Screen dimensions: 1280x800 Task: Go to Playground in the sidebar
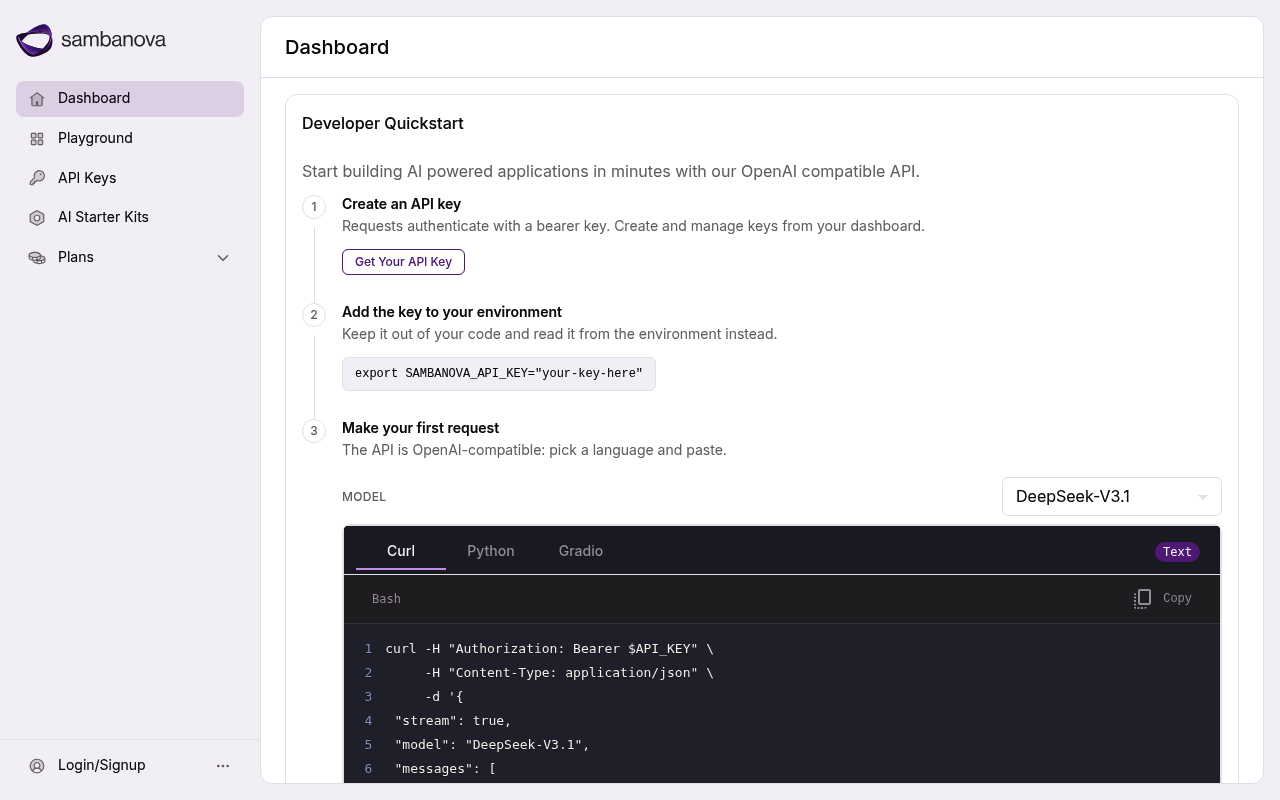[x=130, y=138]
